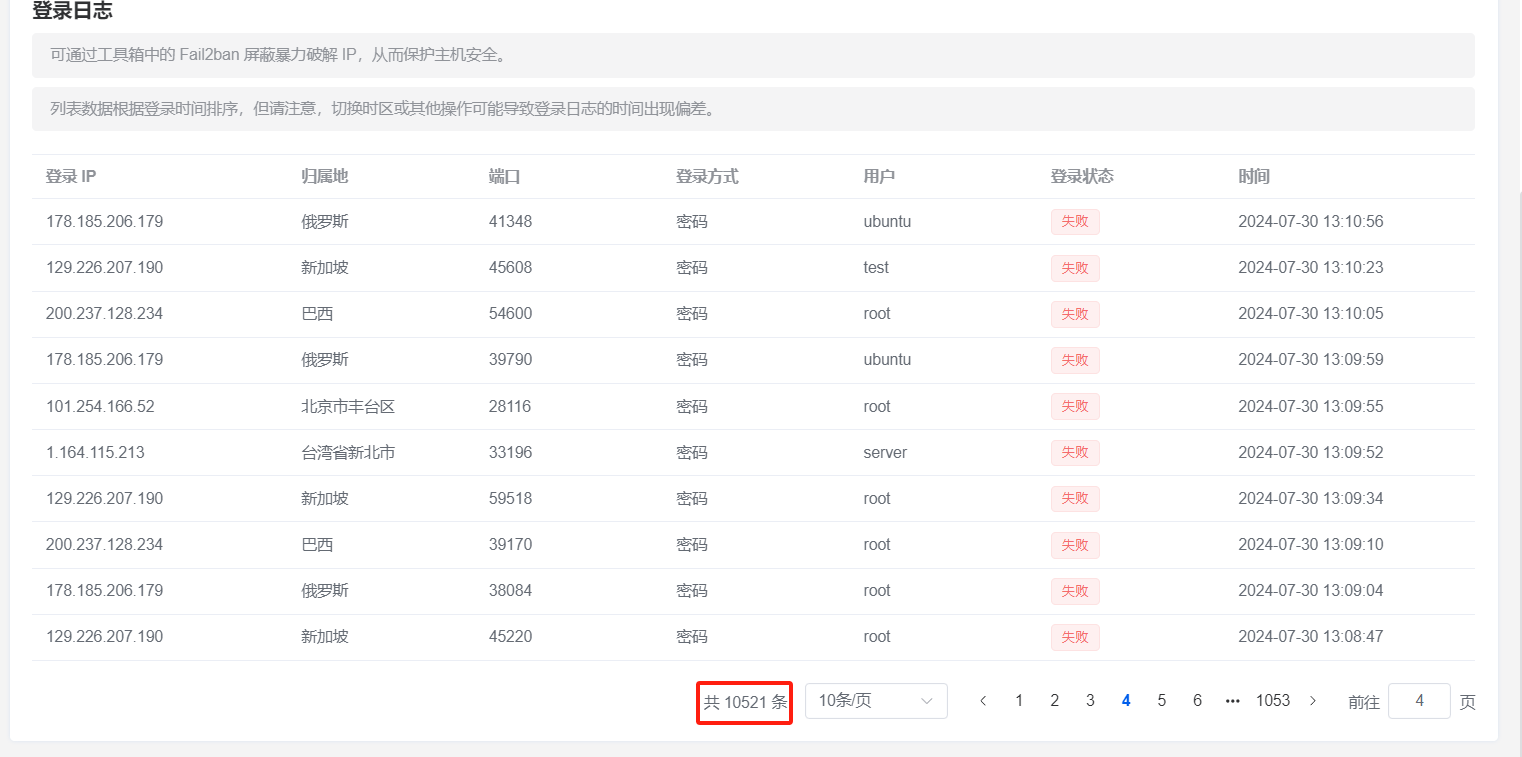Click port value 28116

510,407
